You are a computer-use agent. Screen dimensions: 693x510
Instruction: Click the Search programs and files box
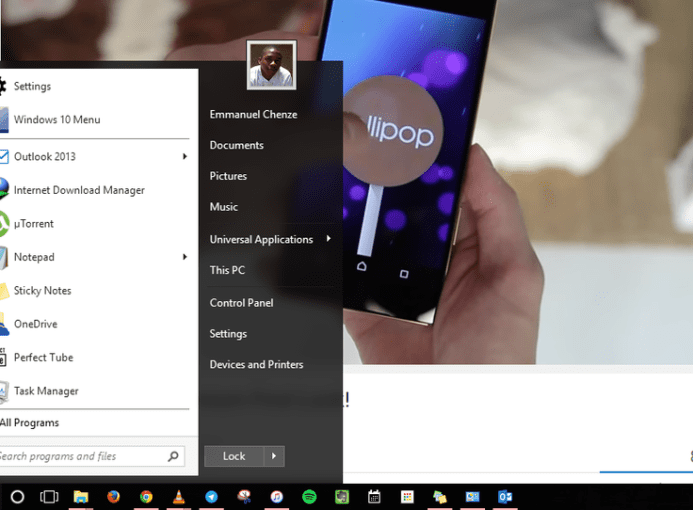(92, 457)
